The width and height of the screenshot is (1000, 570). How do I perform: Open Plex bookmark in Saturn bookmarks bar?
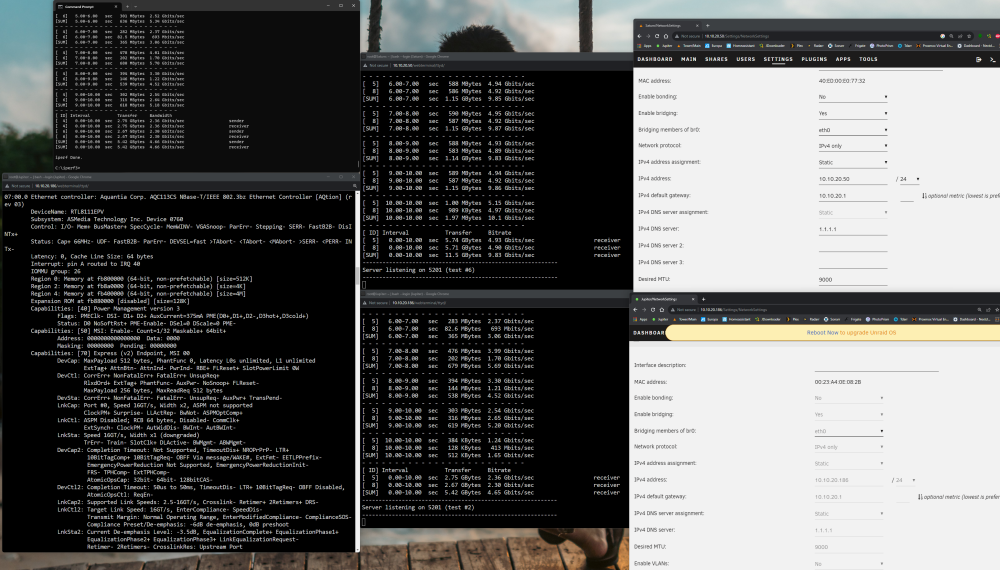tap(797, 46)
